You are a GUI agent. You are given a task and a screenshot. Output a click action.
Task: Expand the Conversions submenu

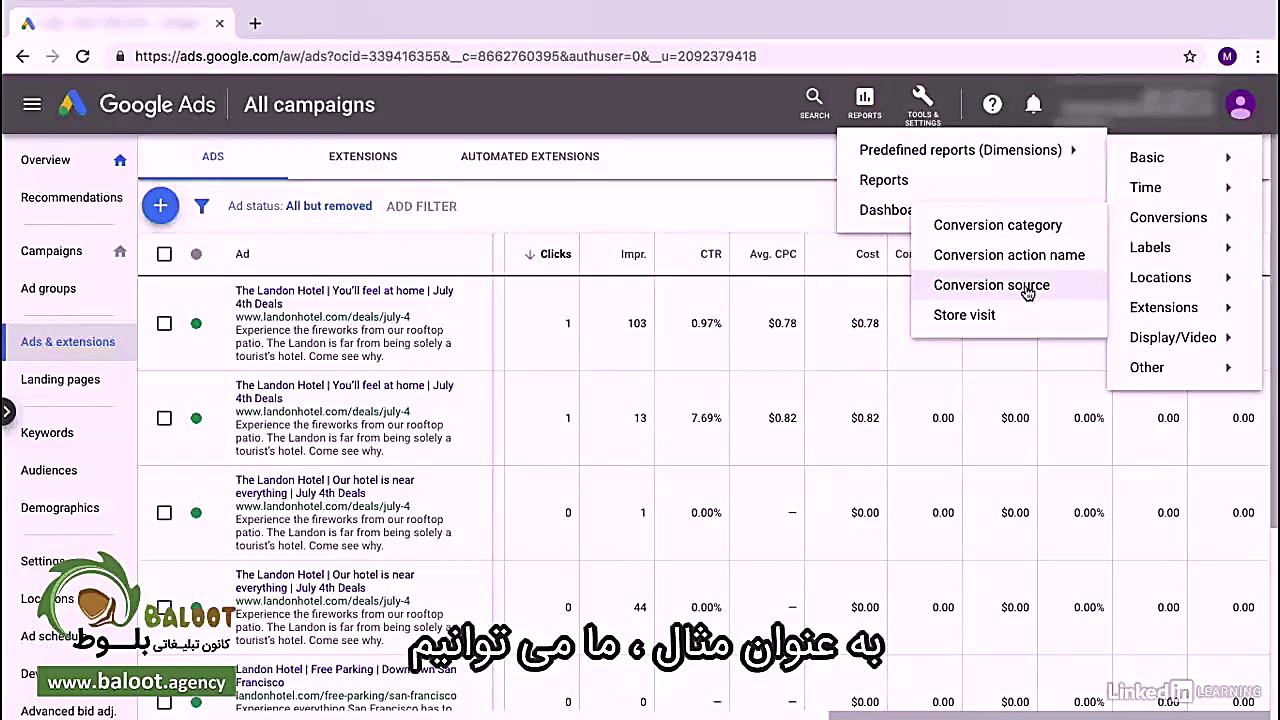(x=1168, y=217)
